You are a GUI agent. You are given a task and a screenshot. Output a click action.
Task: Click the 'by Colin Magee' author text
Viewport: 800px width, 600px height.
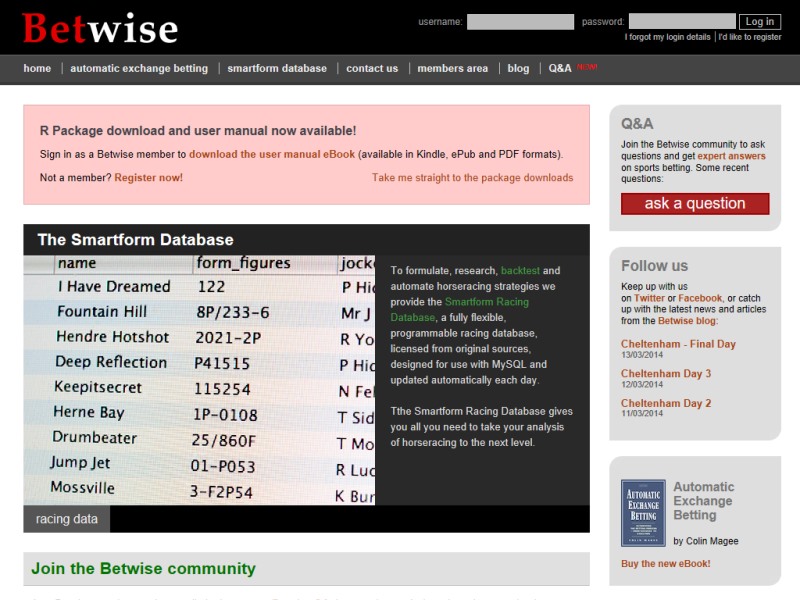coord(706,541)
